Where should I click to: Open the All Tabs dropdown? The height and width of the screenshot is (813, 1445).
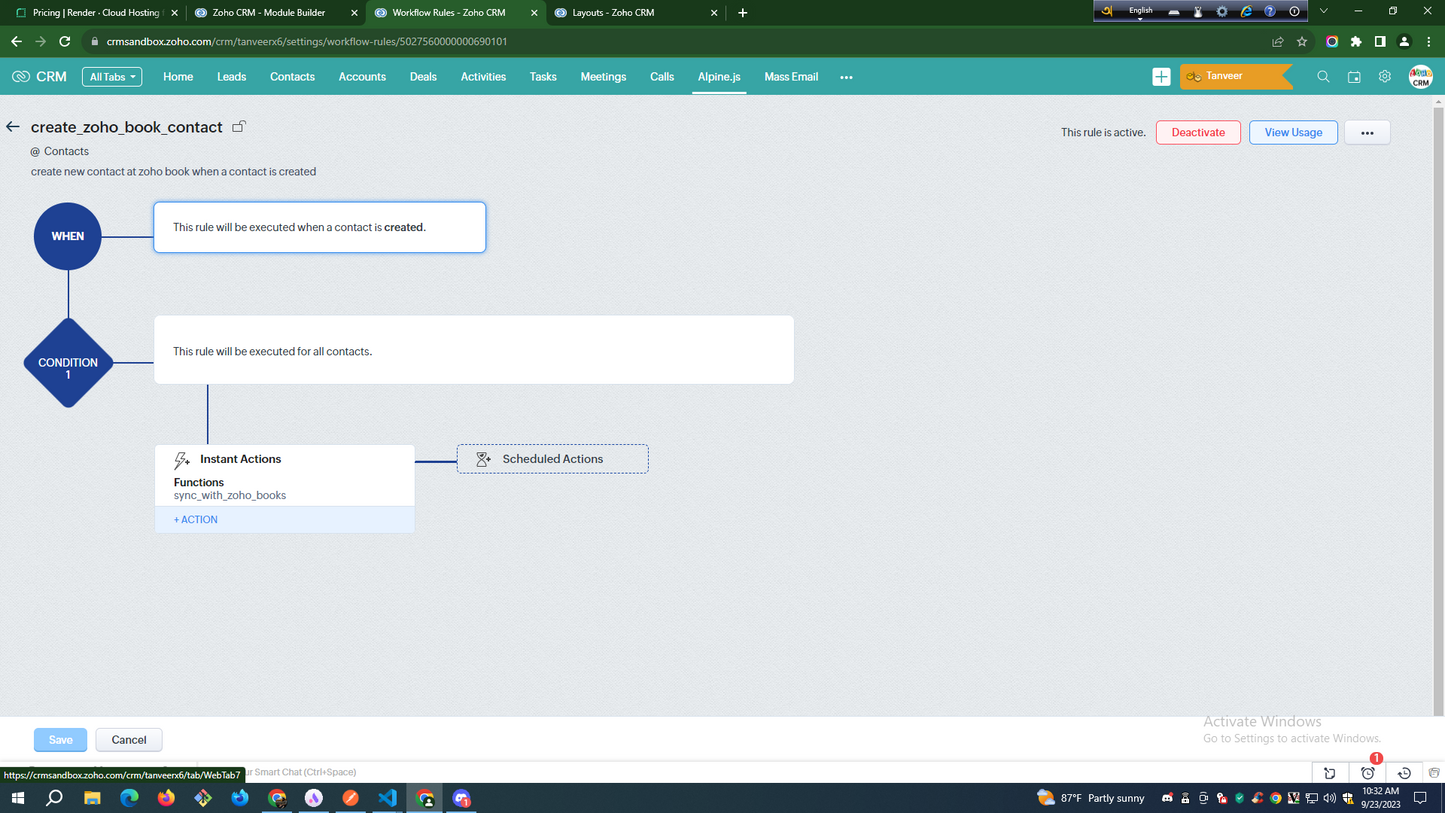click(112, 77)
